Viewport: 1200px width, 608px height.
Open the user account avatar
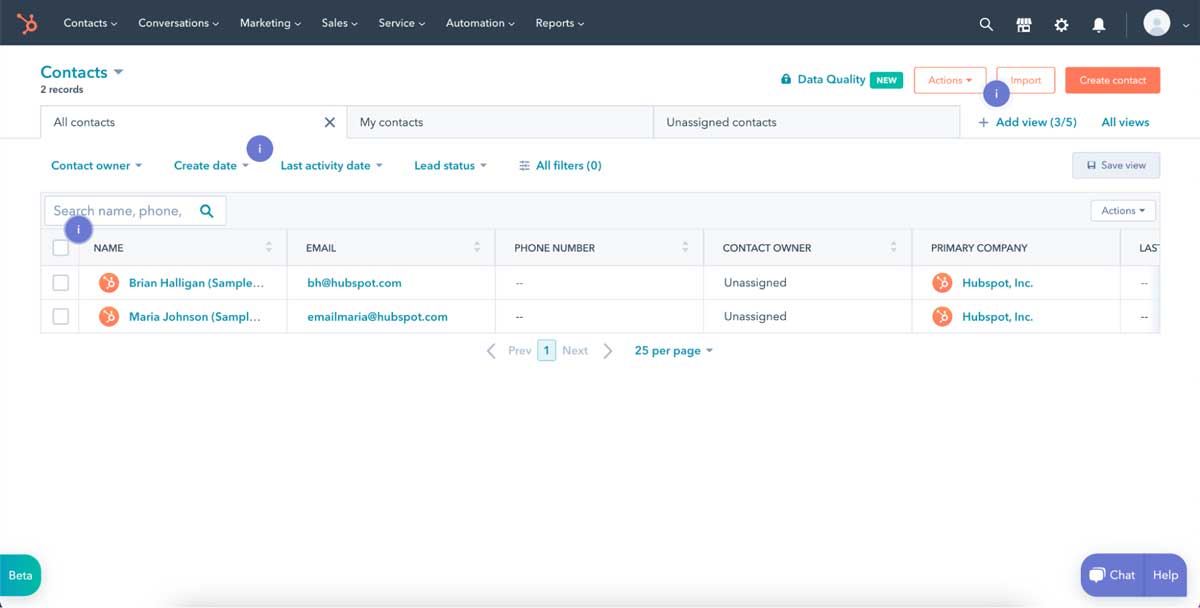1156,23
